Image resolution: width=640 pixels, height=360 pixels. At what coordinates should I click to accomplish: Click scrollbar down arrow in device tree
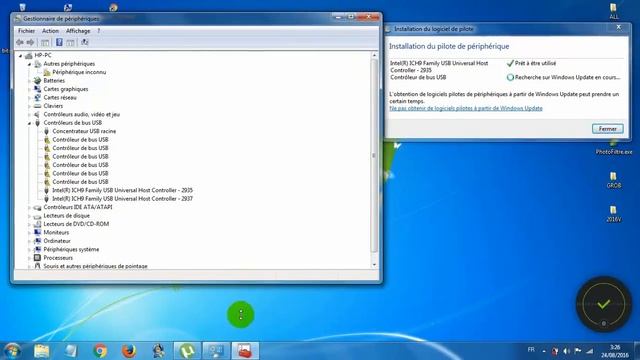(x=374, y=265)
